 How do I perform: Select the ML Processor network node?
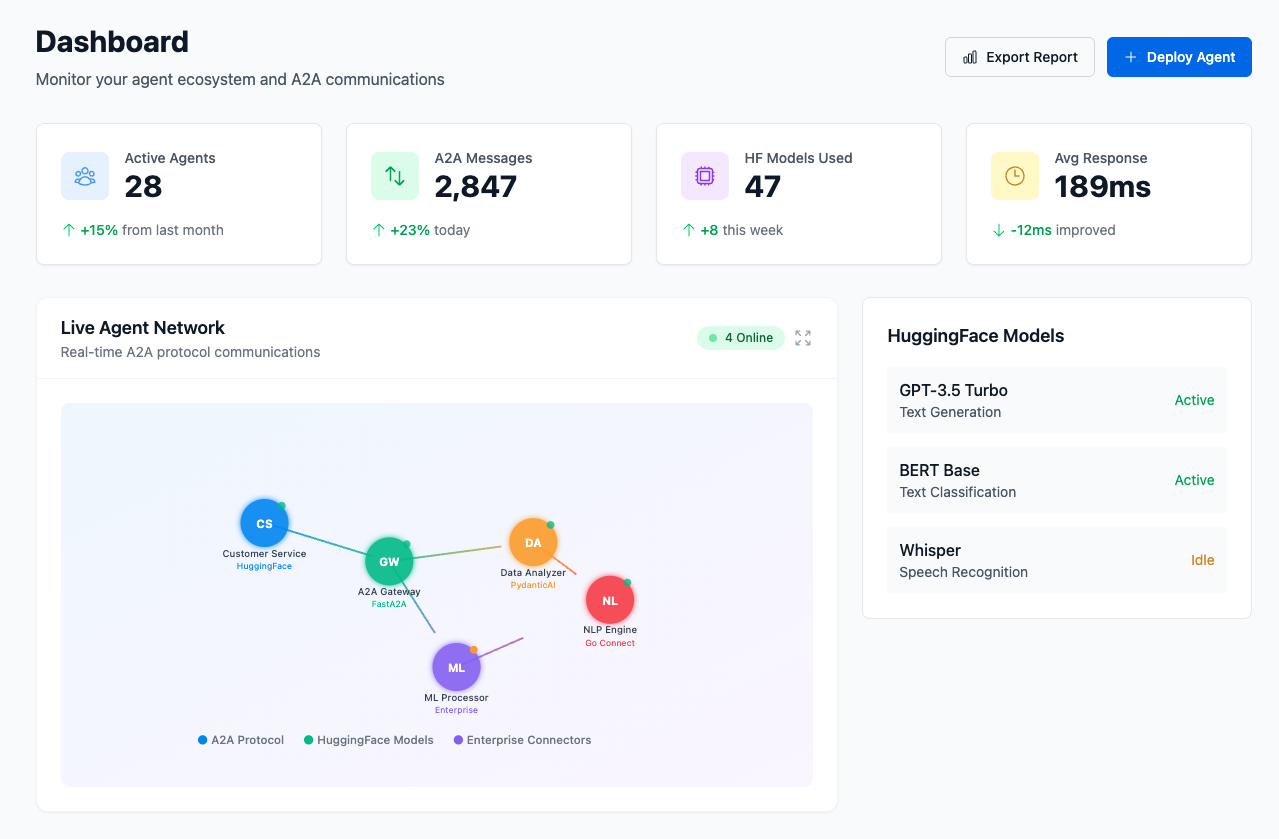coord(456,666)
